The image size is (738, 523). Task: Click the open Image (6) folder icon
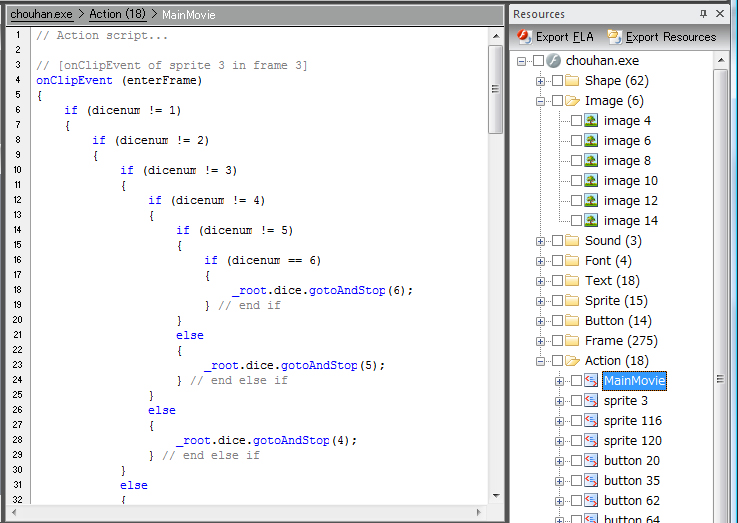572,101
